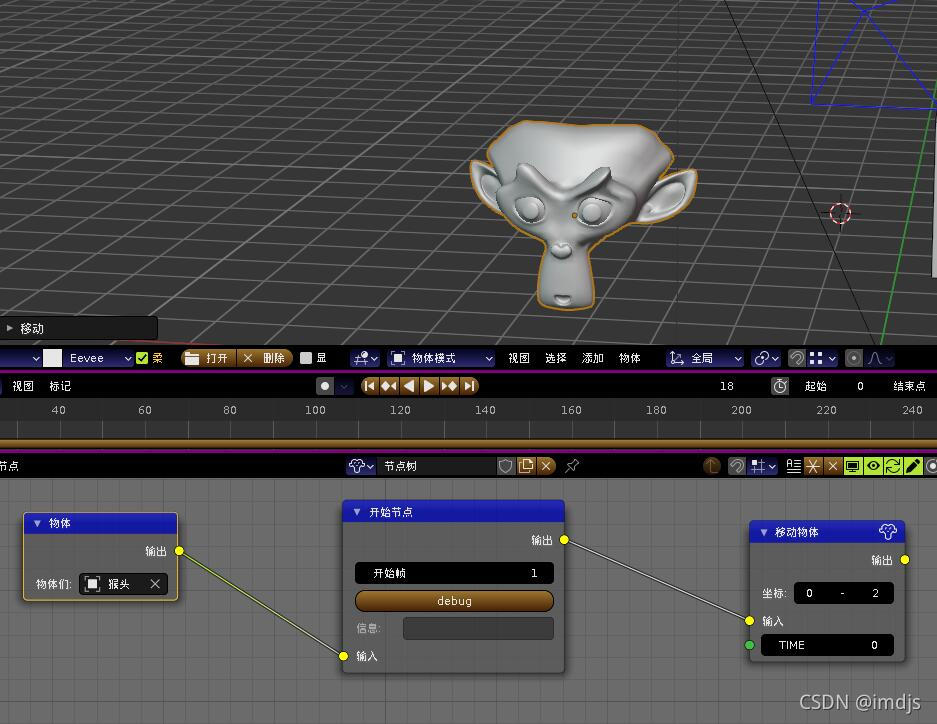
Task: Click the 坐标 coordinate vector field
Action: (x=843, y=593)
